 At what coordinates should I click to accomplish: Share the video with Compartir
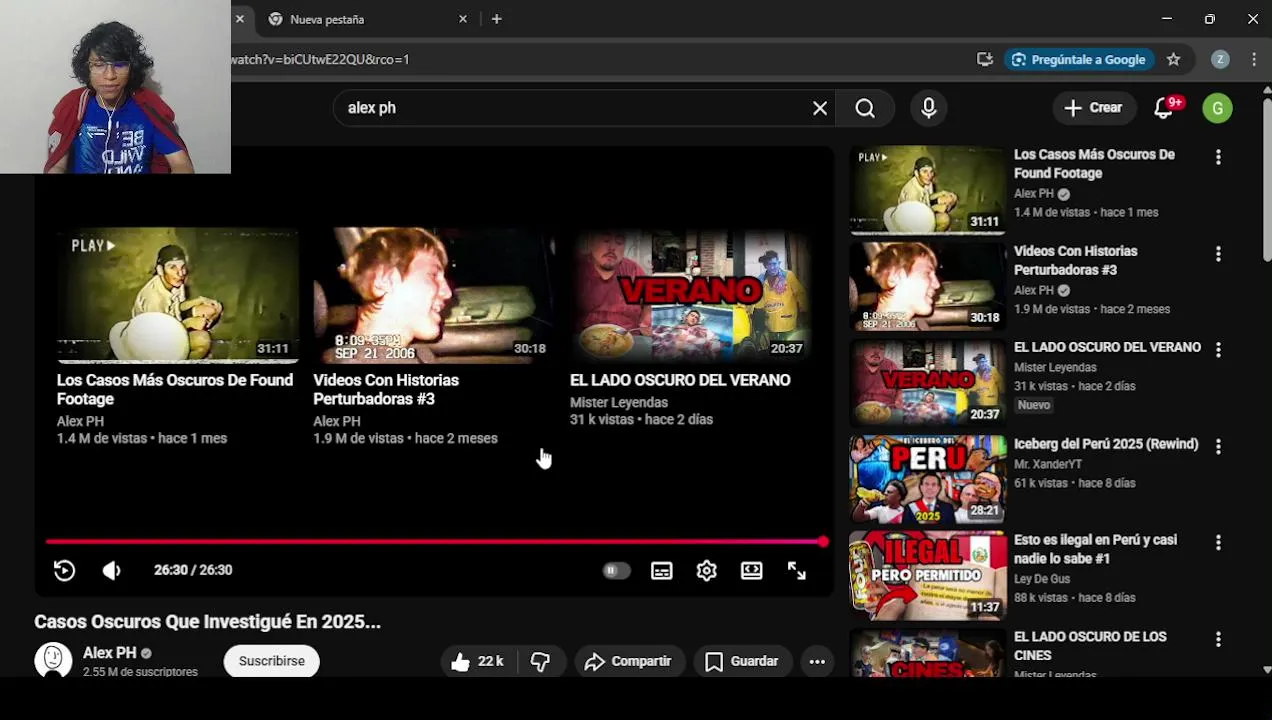pos(629,661)
